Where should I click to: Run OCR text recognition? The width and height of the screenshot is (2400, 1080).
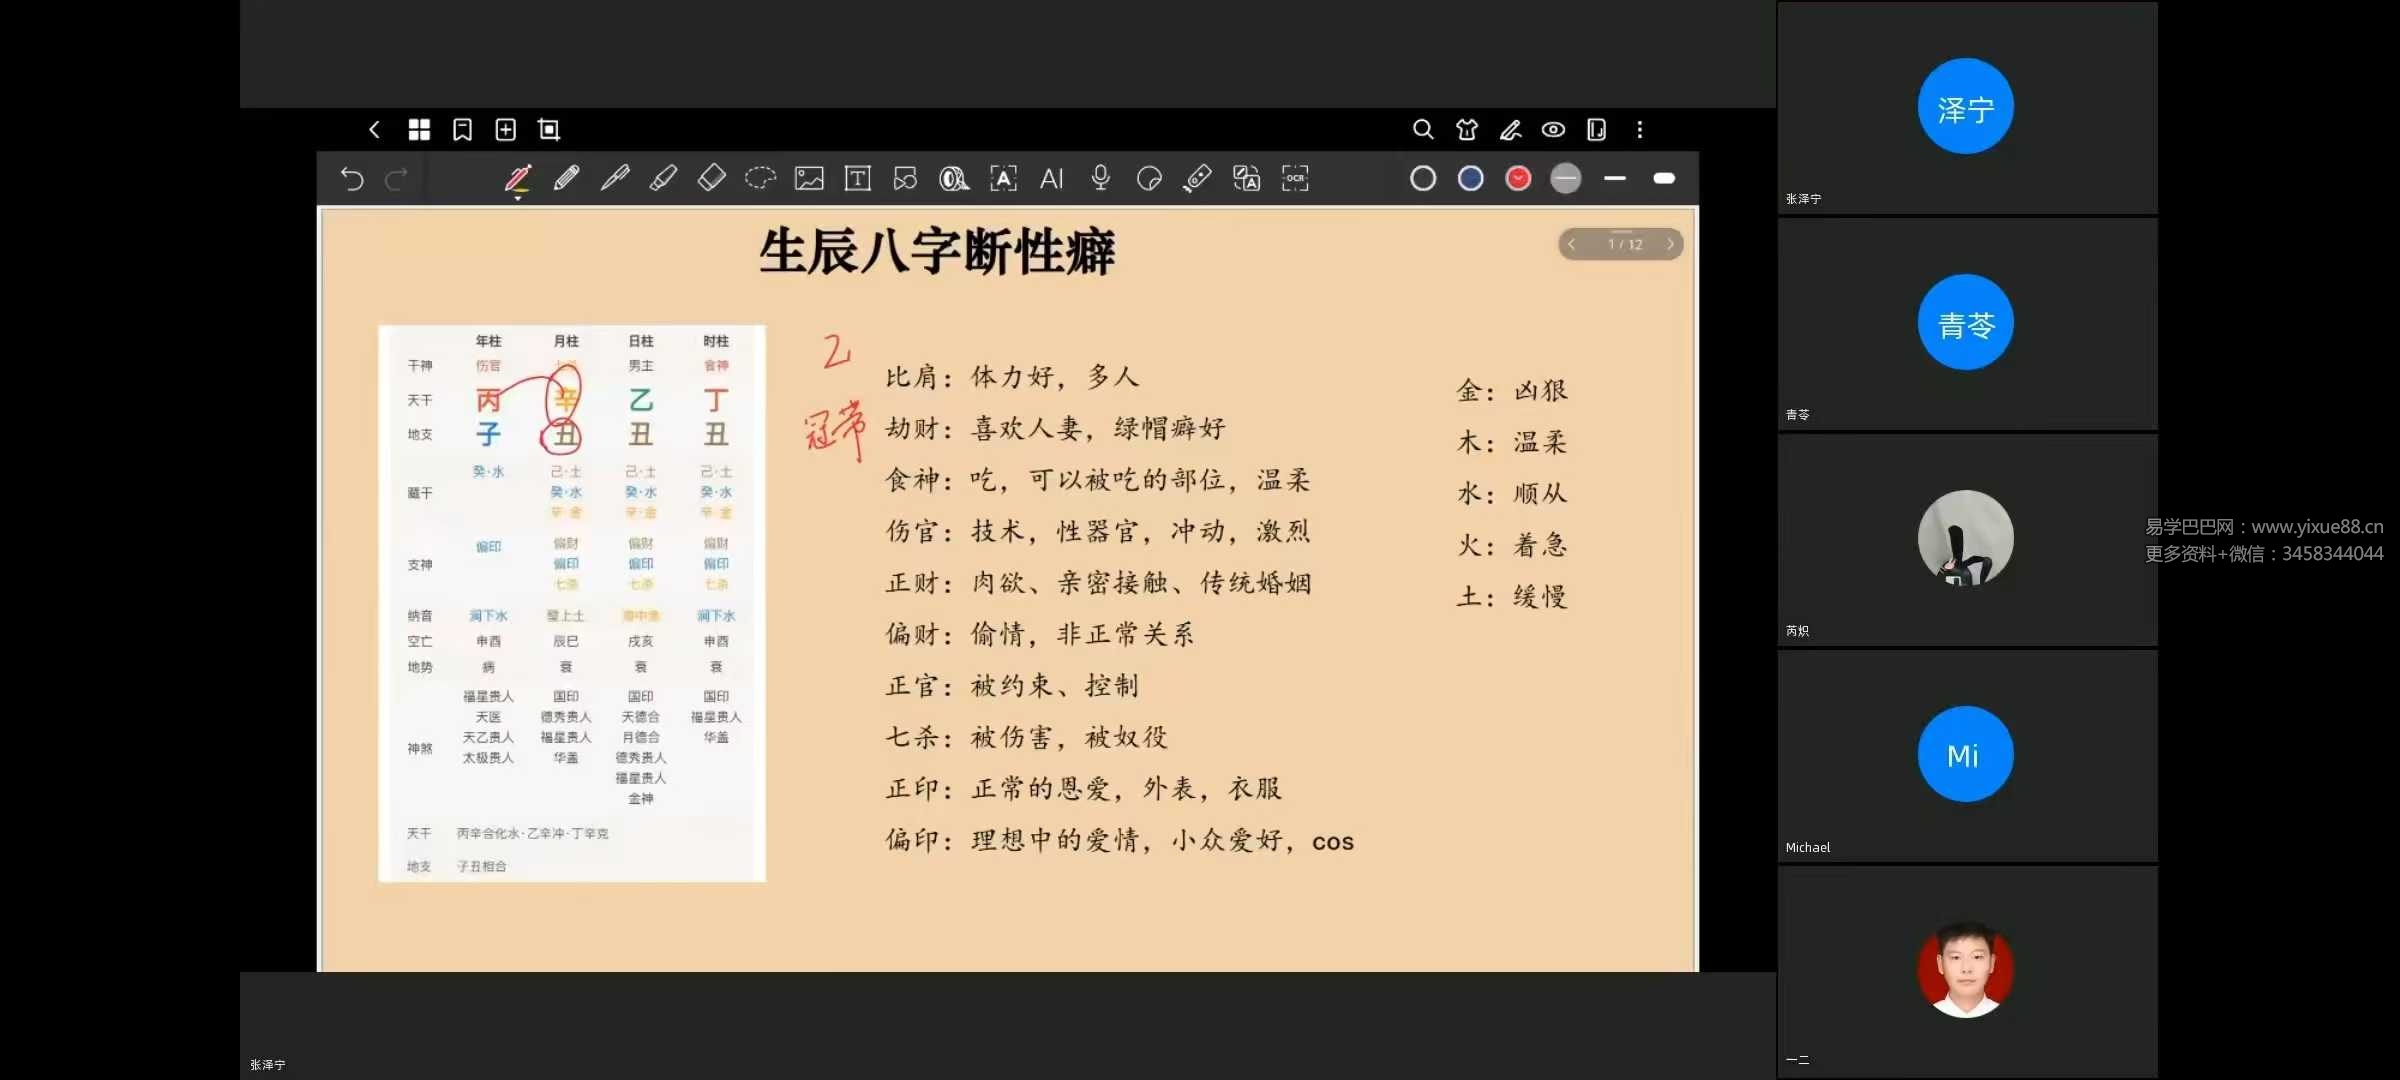click(1294, 178)
